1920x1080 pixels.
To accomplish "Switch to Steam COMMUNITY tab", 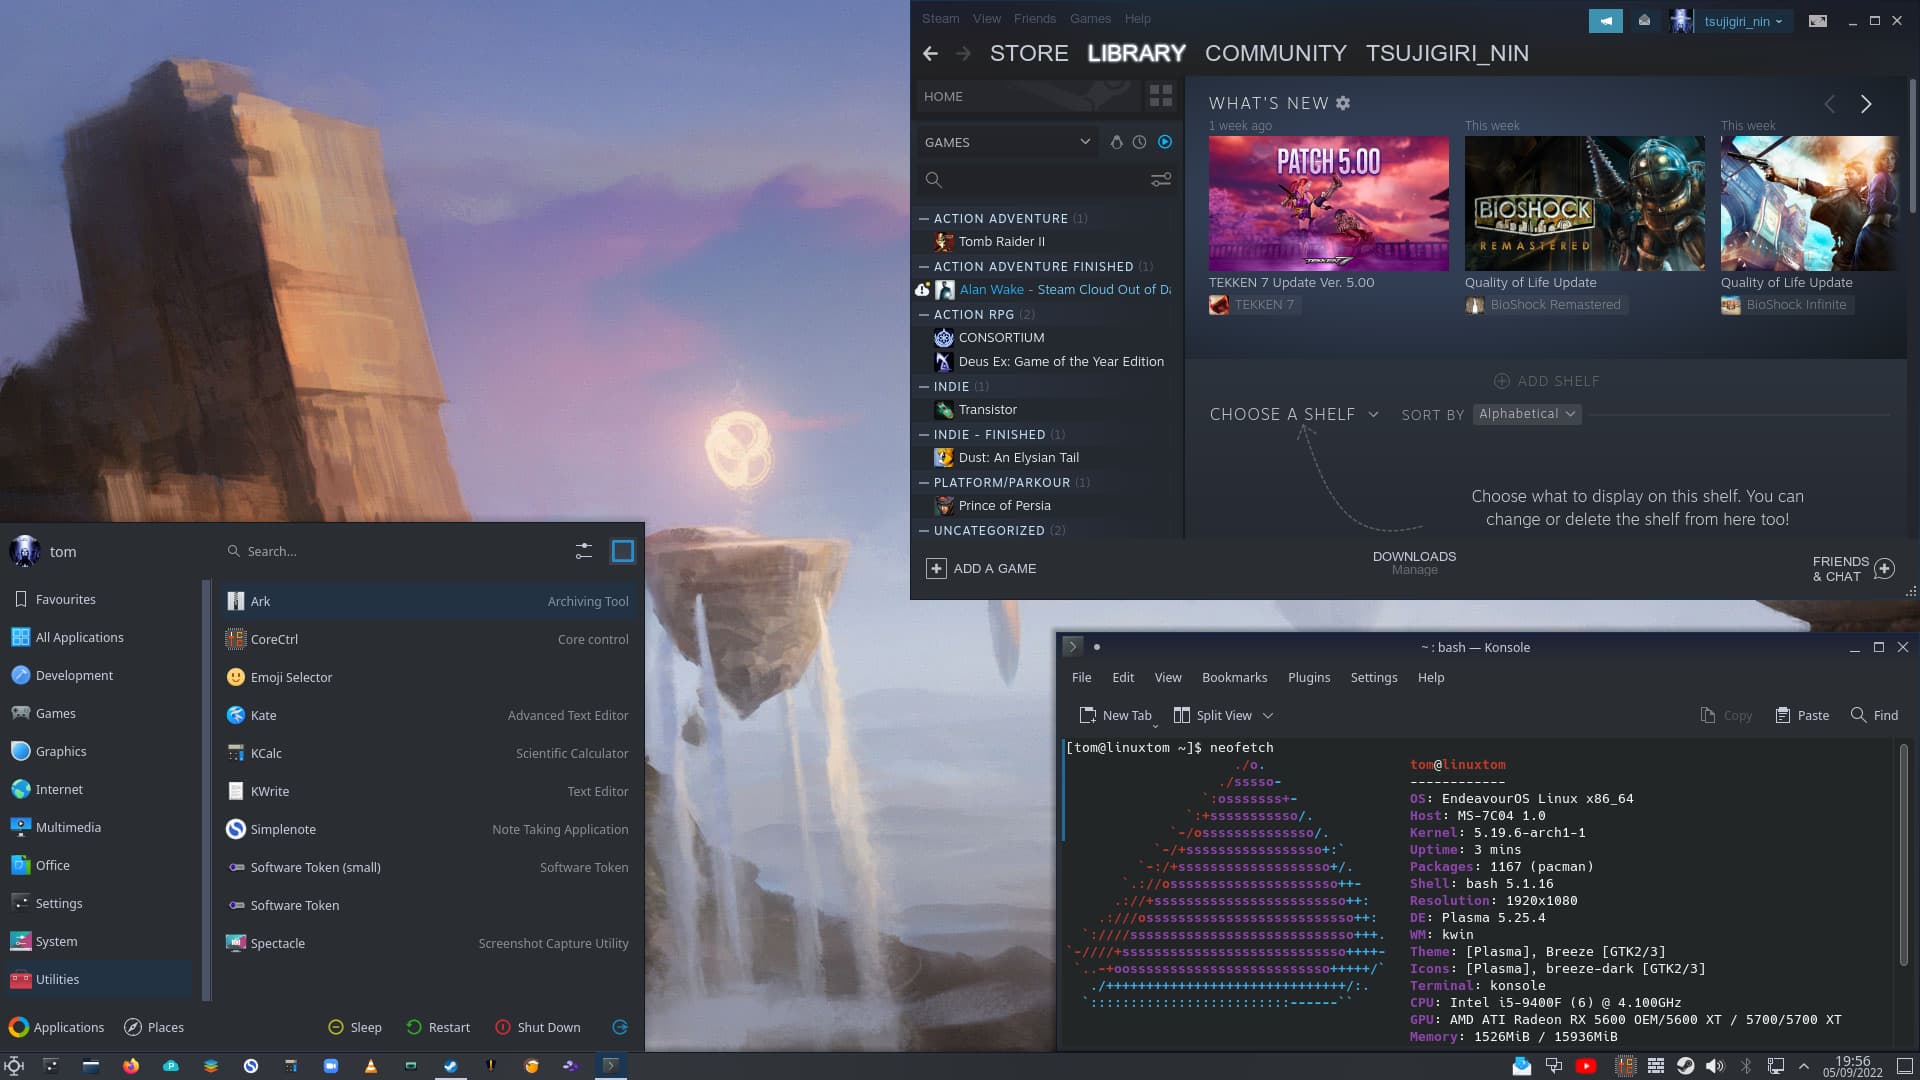I will click(x=1275, y=53).
